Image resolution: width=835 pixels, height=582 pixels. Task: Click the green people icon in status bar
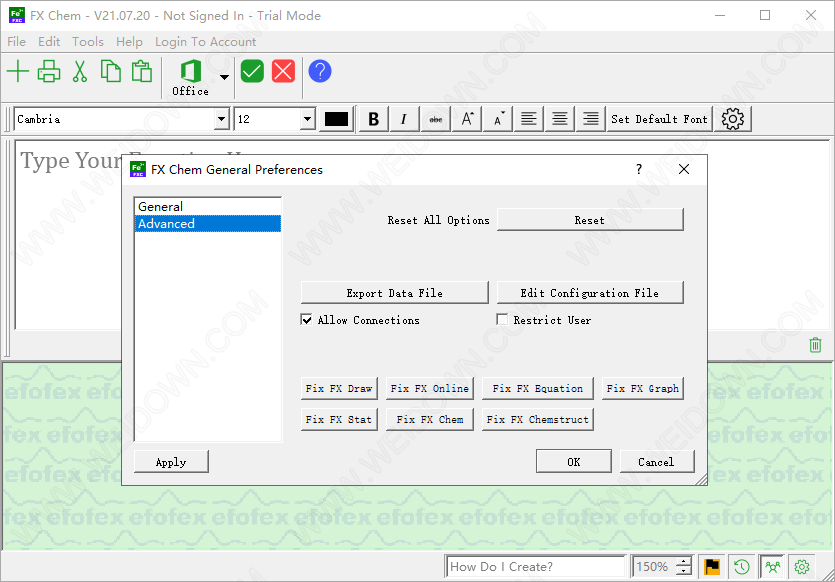click(773, 567)
